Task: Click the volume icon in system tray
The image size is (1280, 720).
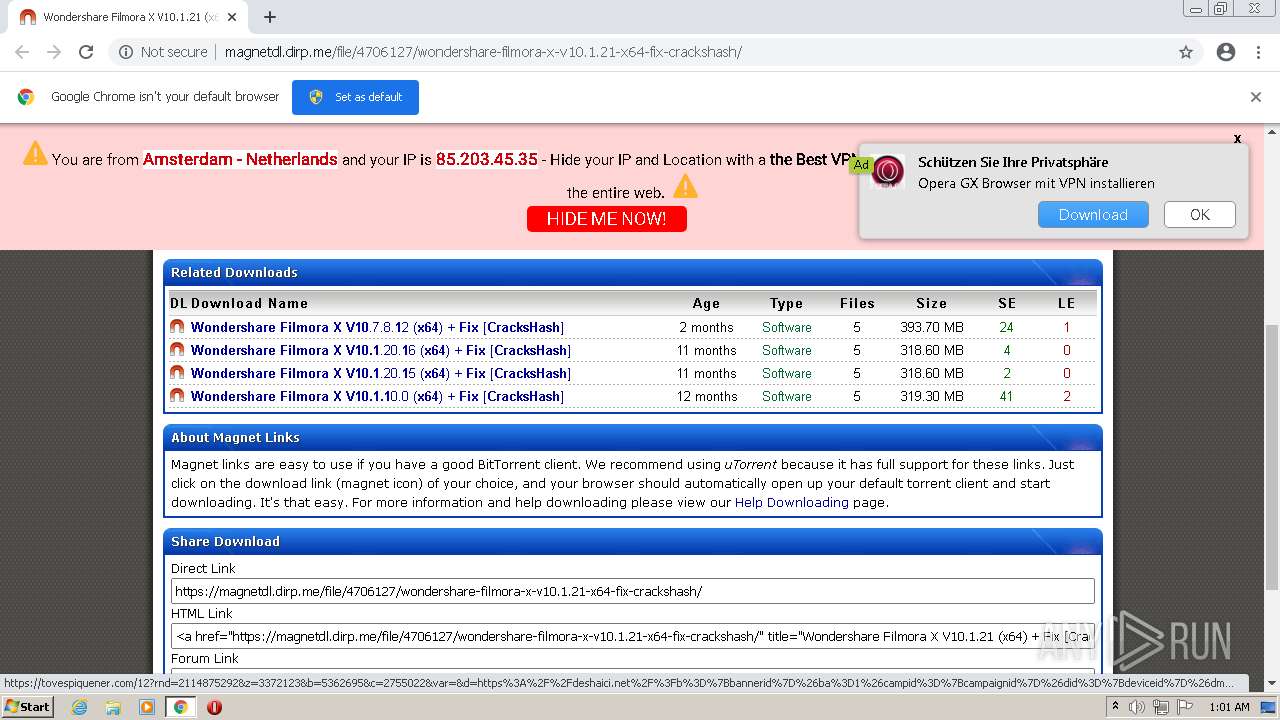Action: pyautogui.click(x=1137, y=707)
